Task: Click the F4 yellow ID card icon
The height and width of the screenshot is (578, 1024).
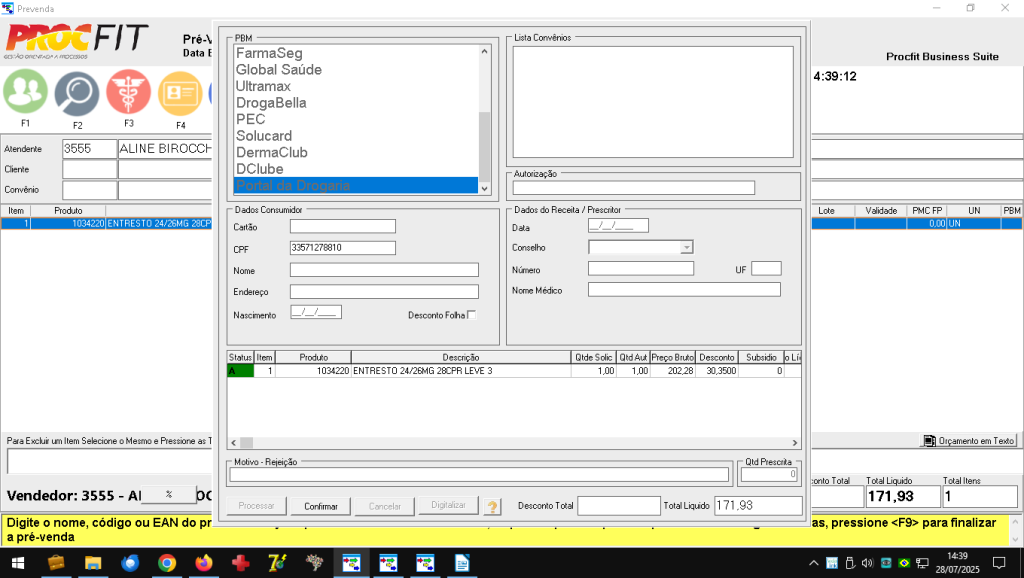Action: point(180,94)
